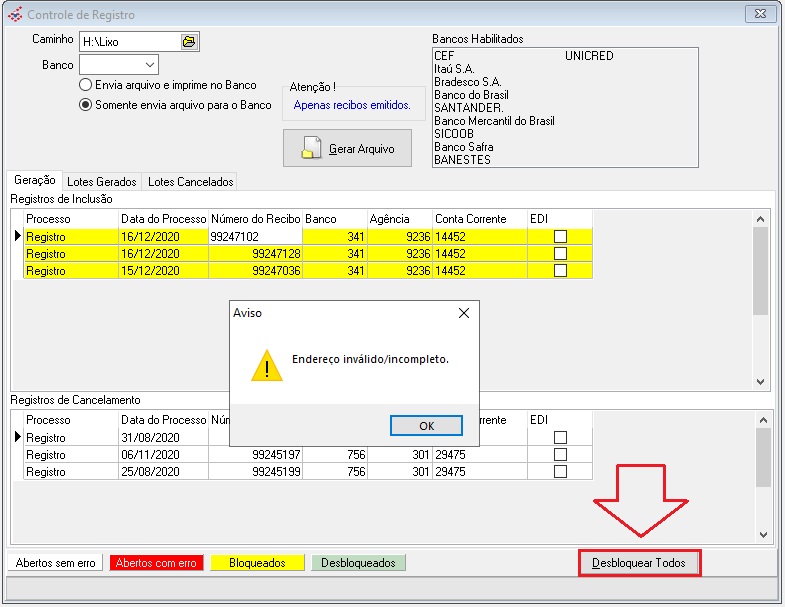Switch to the Lotes Gerados tab
Viewport: 785px width, 607px height.
(x=101, y=182)
